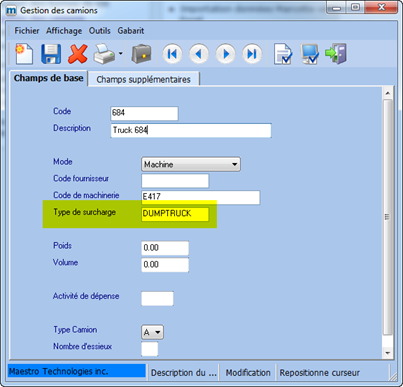Click Repositionne curseur status entry
The width and height of the screenshot is (403, 387).
pos(319,373)
